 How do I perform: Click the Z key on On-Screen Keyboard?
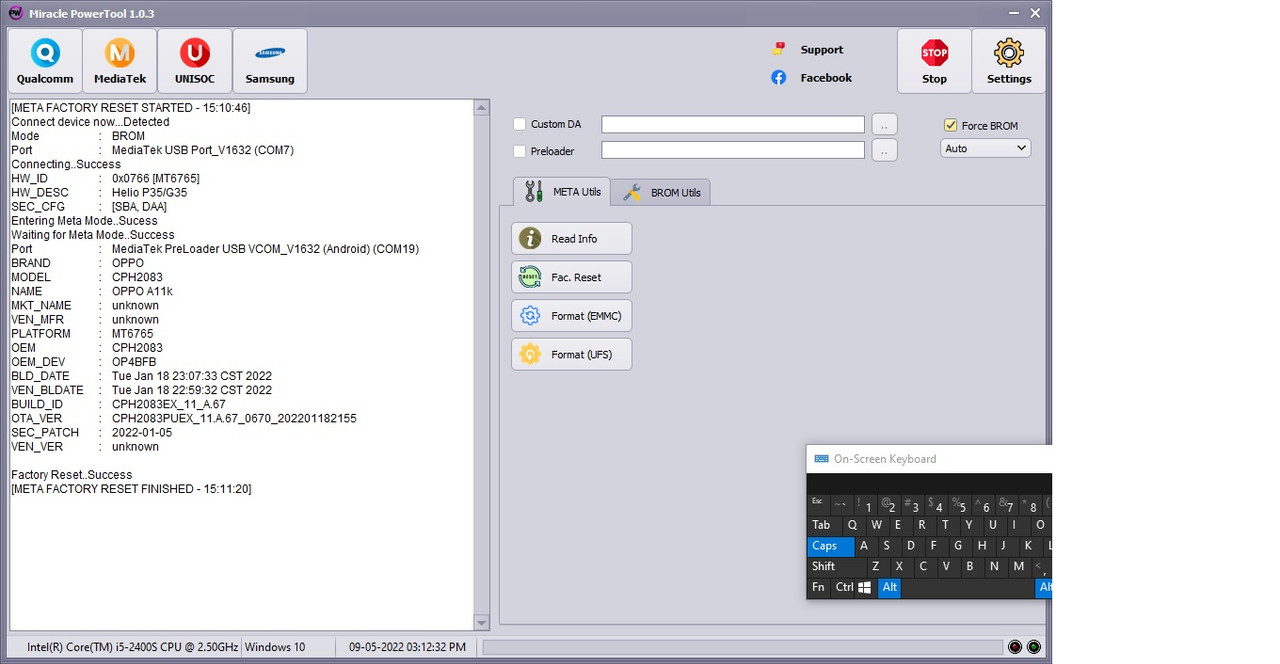(876, 566)
